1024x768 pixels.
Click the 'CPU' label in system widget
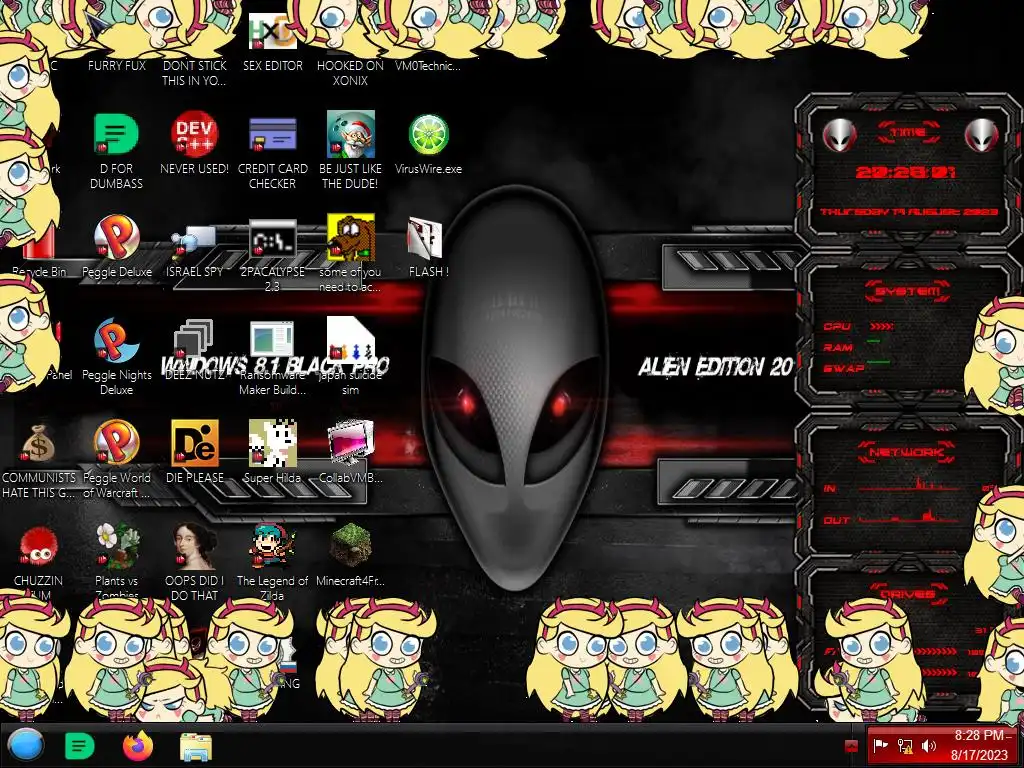837,326
